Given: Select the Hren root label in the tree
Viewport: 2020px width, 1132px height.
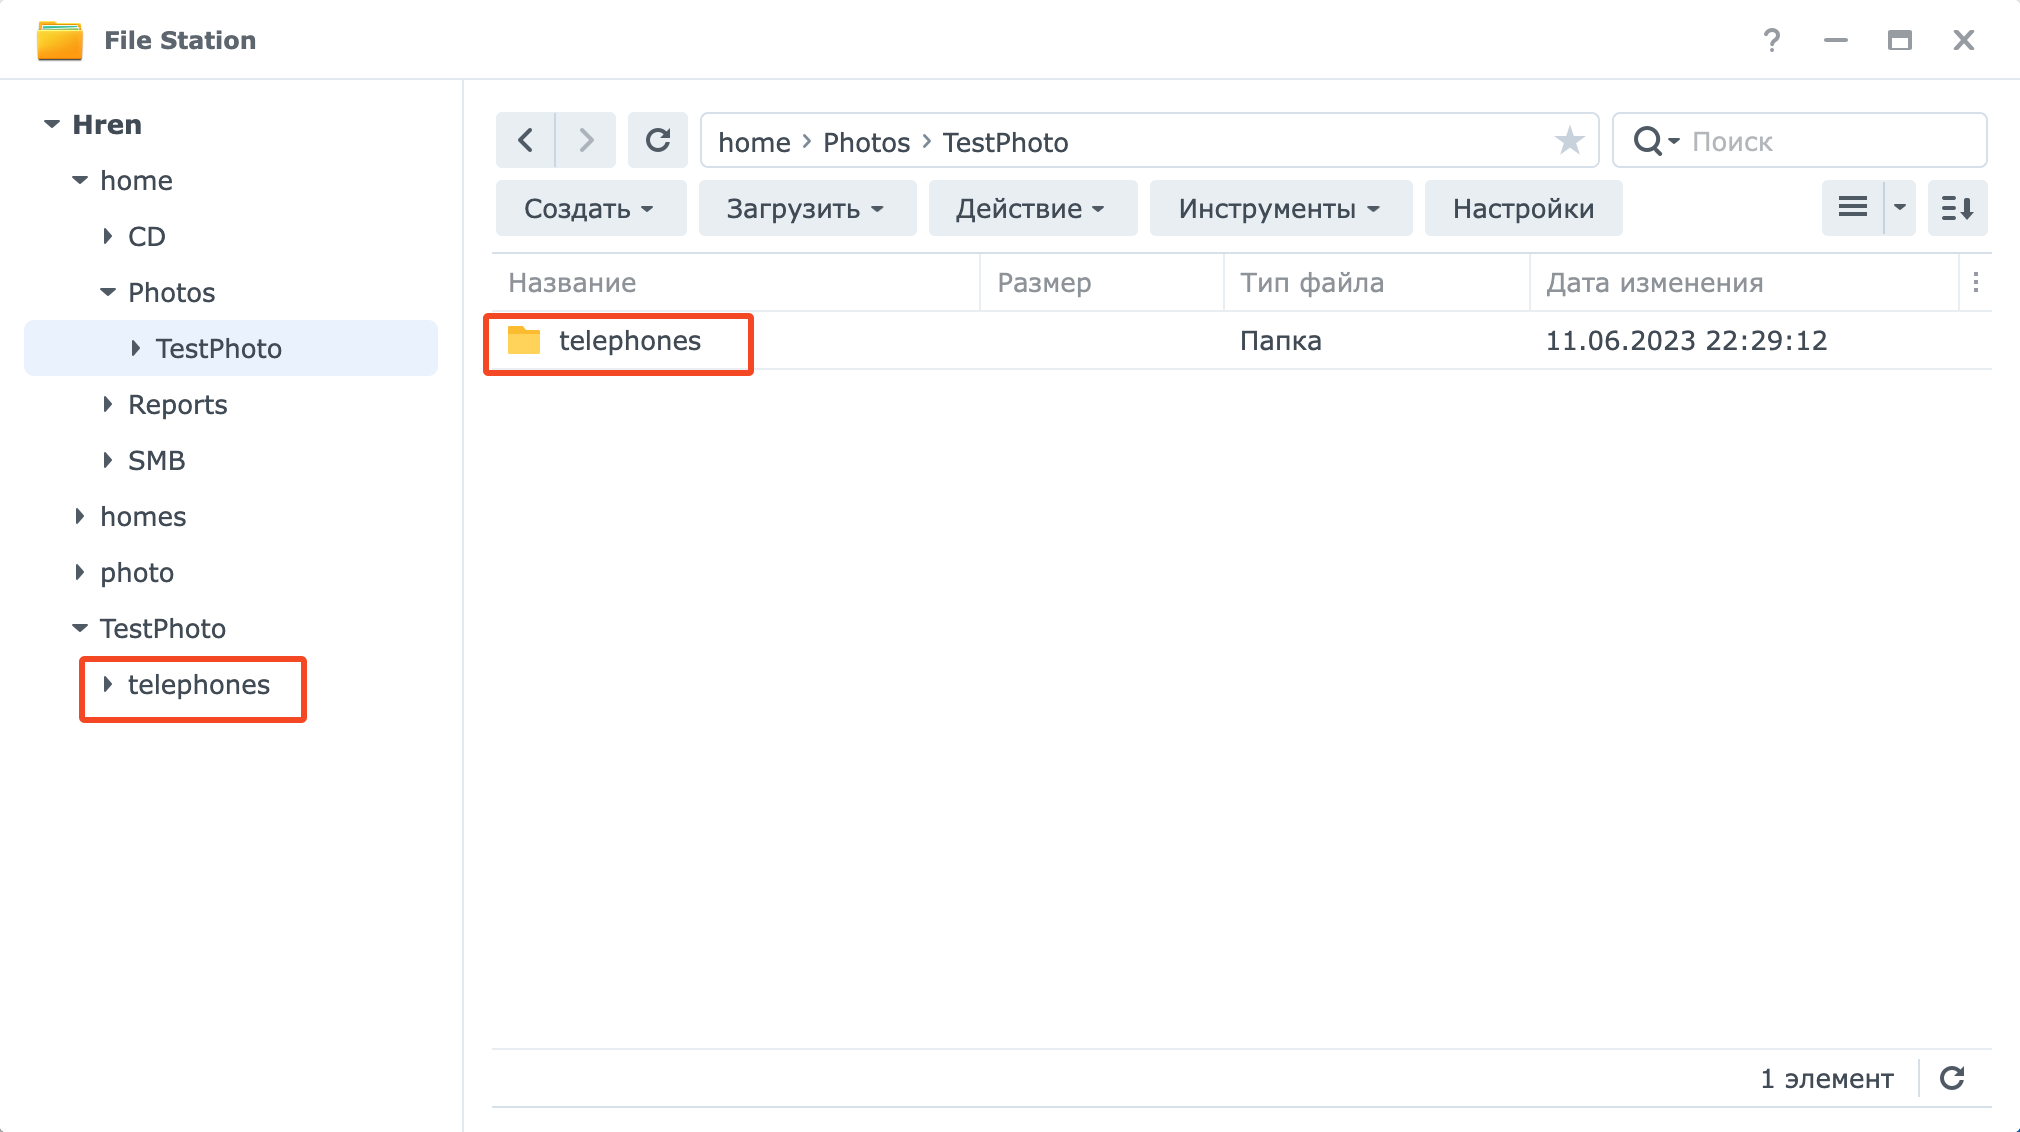Looking at the screenshot, I should pos(107,124).
